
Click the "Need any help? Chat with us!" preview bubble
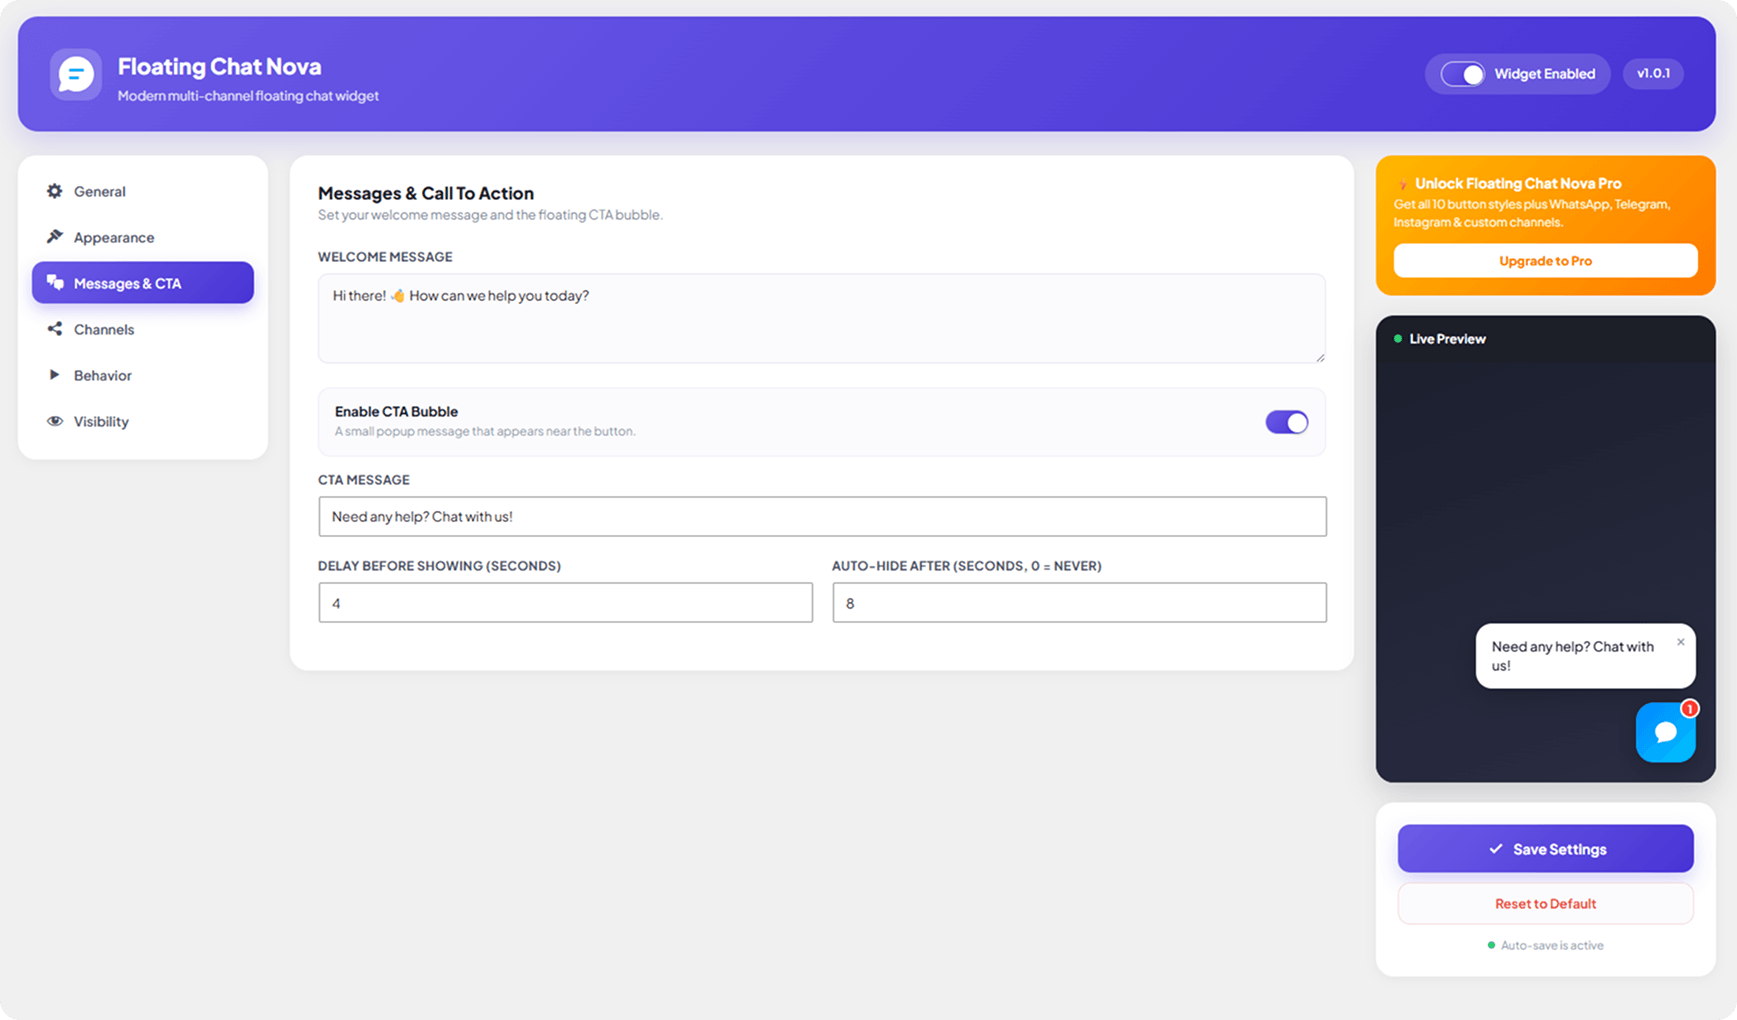(1585, 656)
